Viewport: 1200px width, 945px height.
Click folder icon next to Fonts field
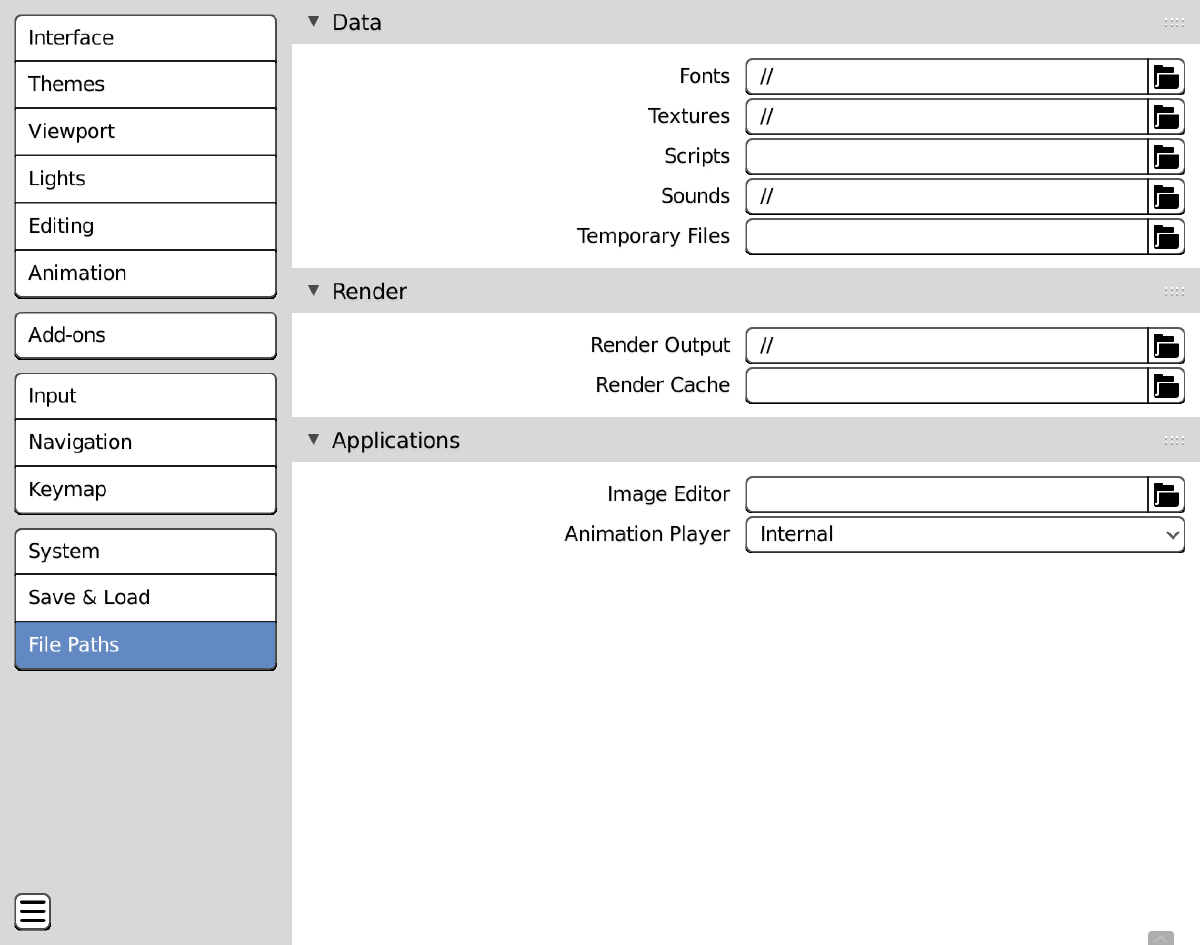[1165, 77]
